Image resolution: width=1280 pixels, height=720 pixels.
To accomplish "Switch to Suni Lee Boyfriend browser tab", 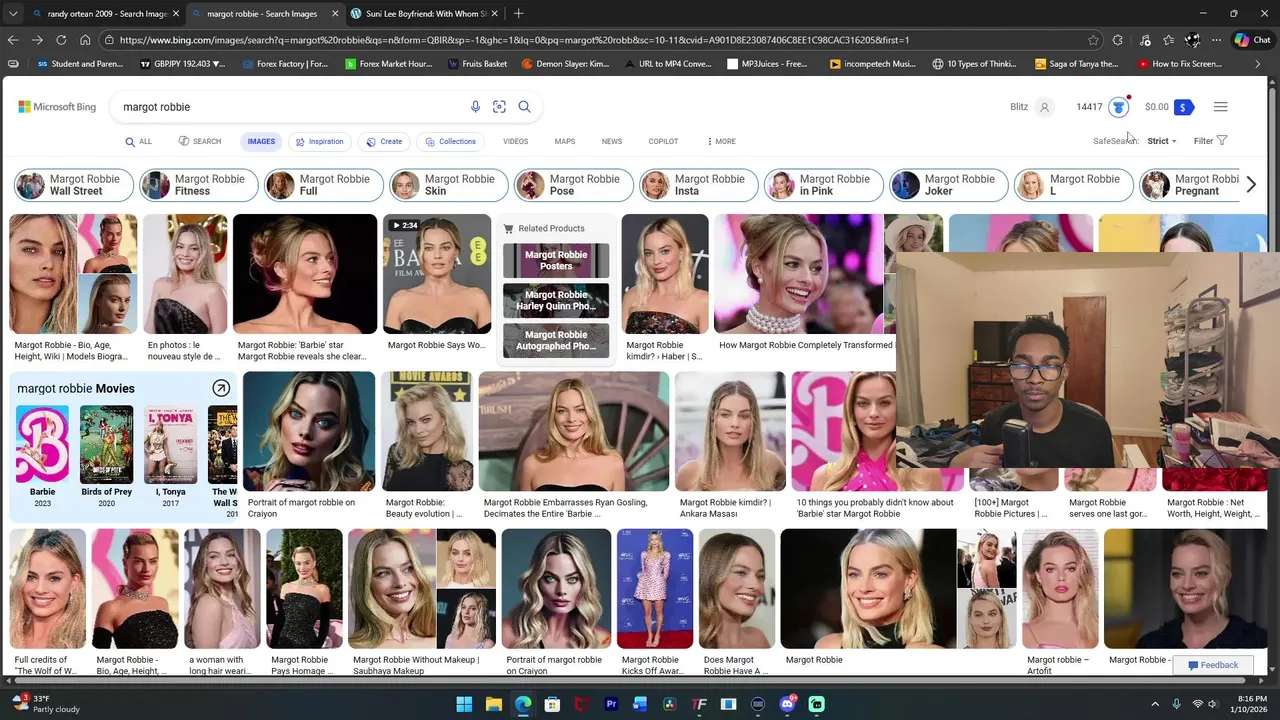I will (424, 14).
